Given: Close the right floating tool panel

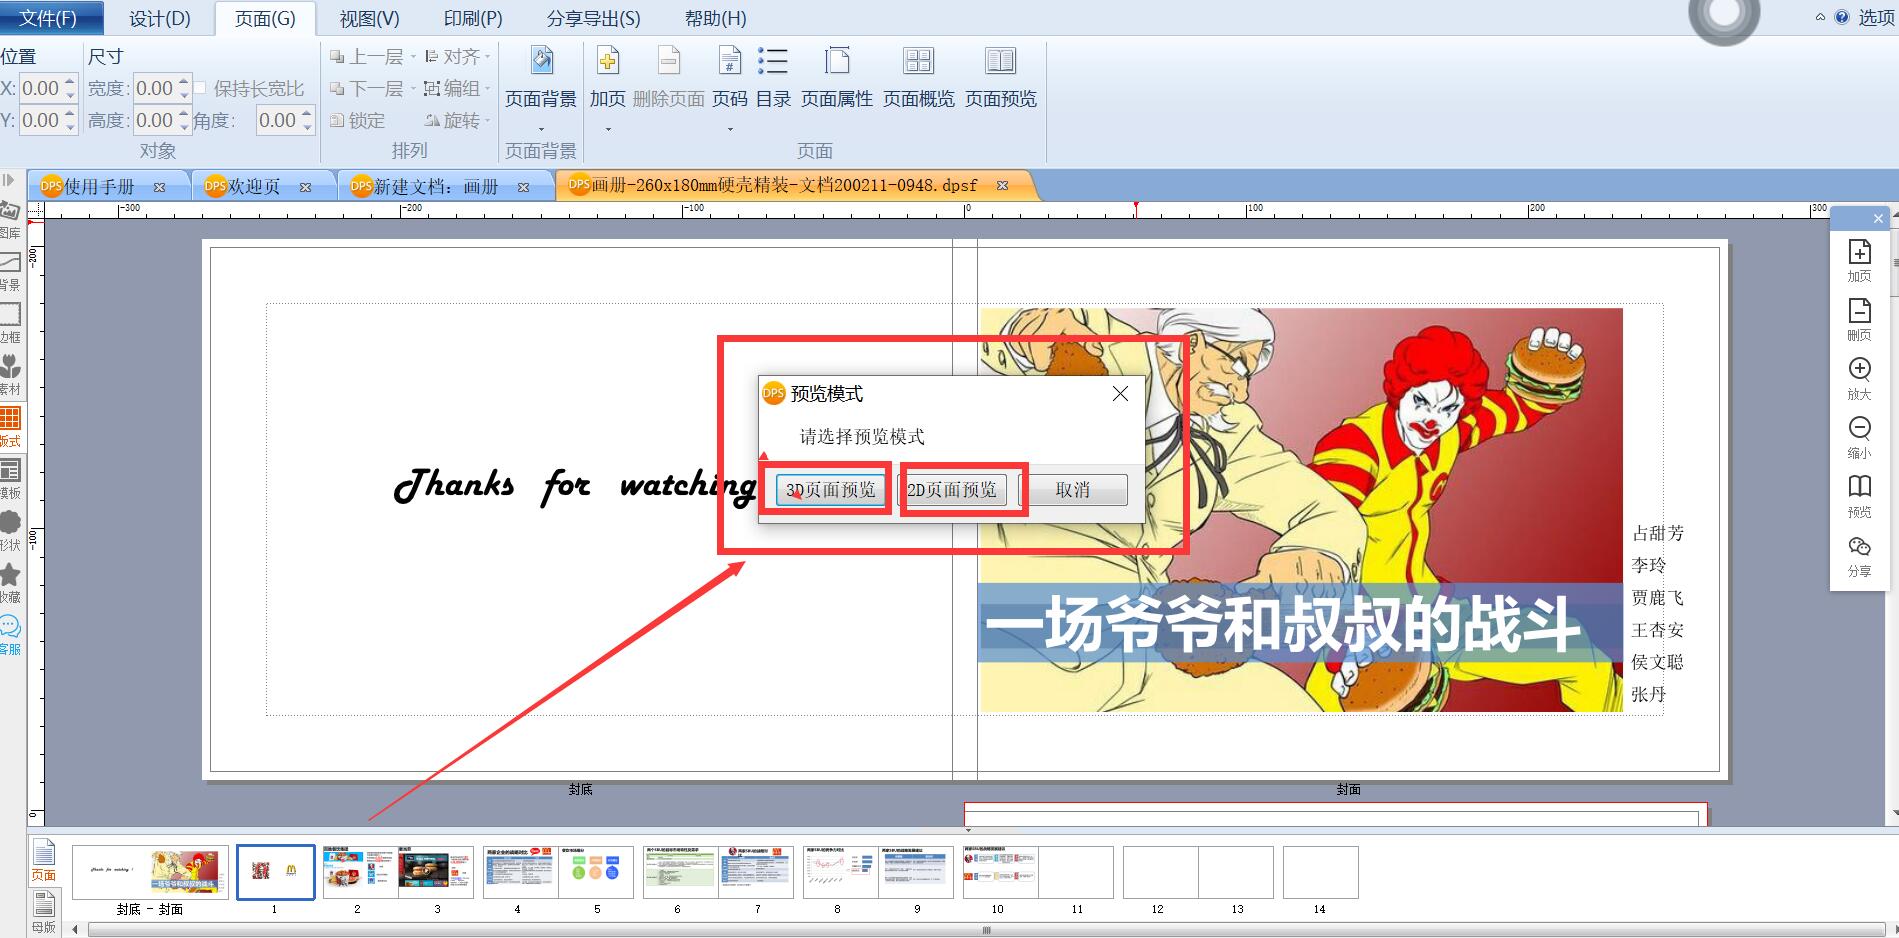Looking at the screenshot, I should tap(1877, 219).
